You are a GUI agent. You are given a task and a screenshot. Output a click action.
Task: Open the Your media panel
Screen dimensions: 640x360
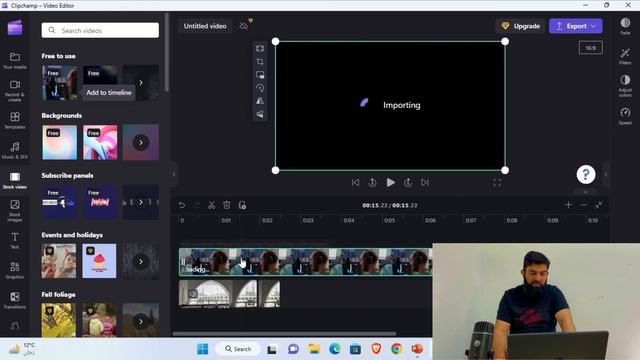coord(15,60)
